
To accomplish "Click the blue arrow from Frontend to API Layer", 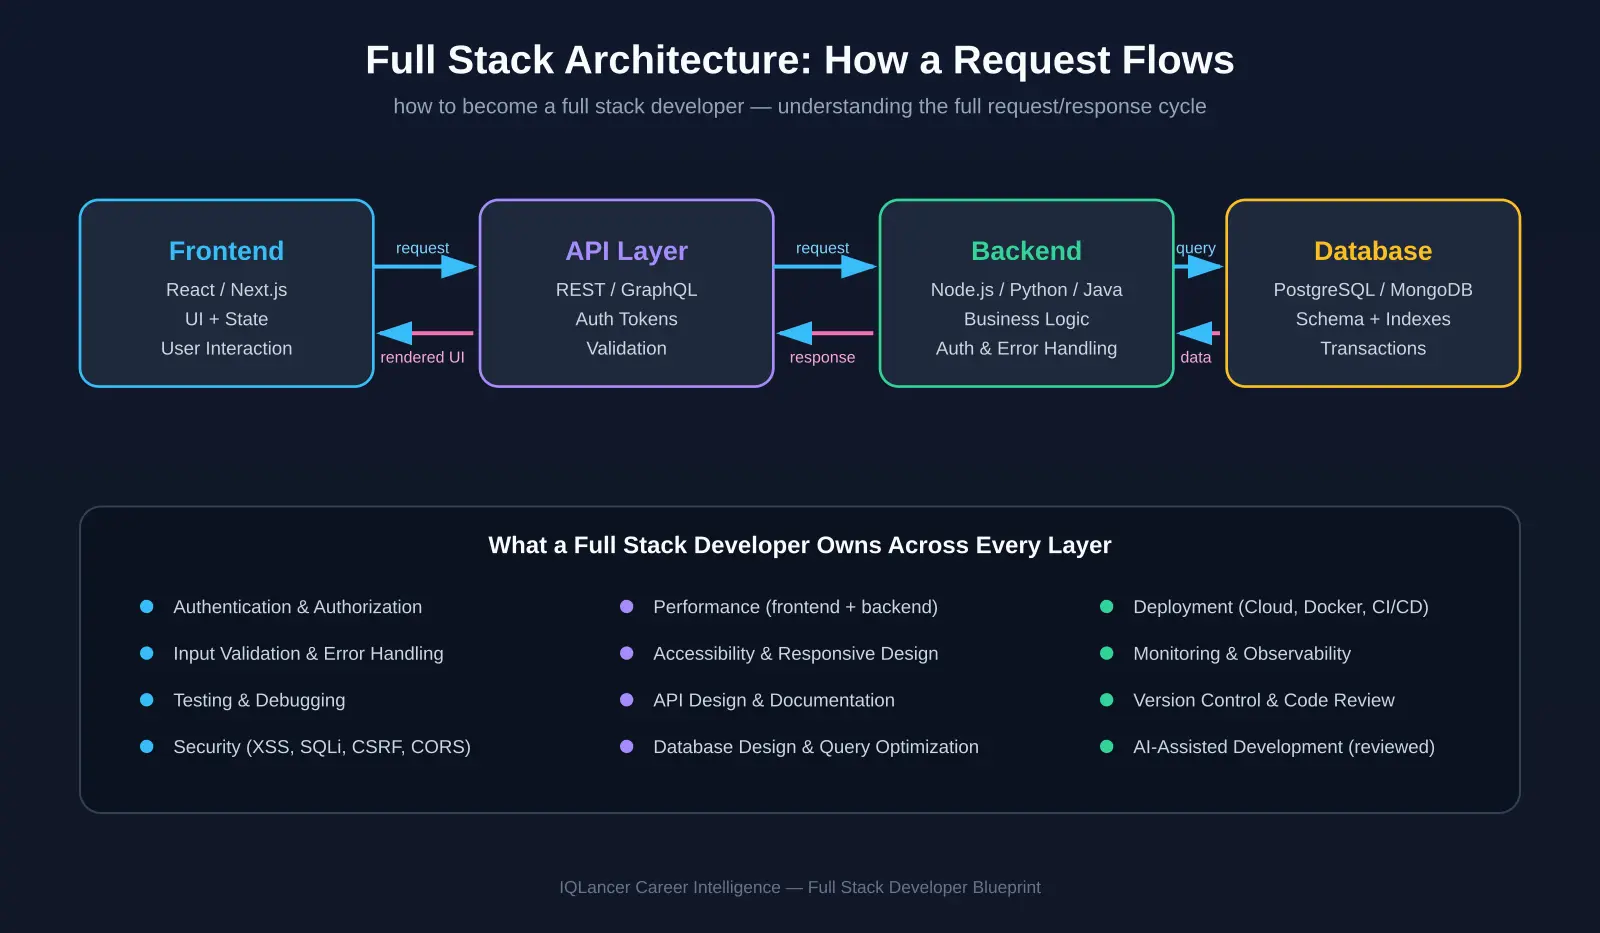I will coord(426,266).
